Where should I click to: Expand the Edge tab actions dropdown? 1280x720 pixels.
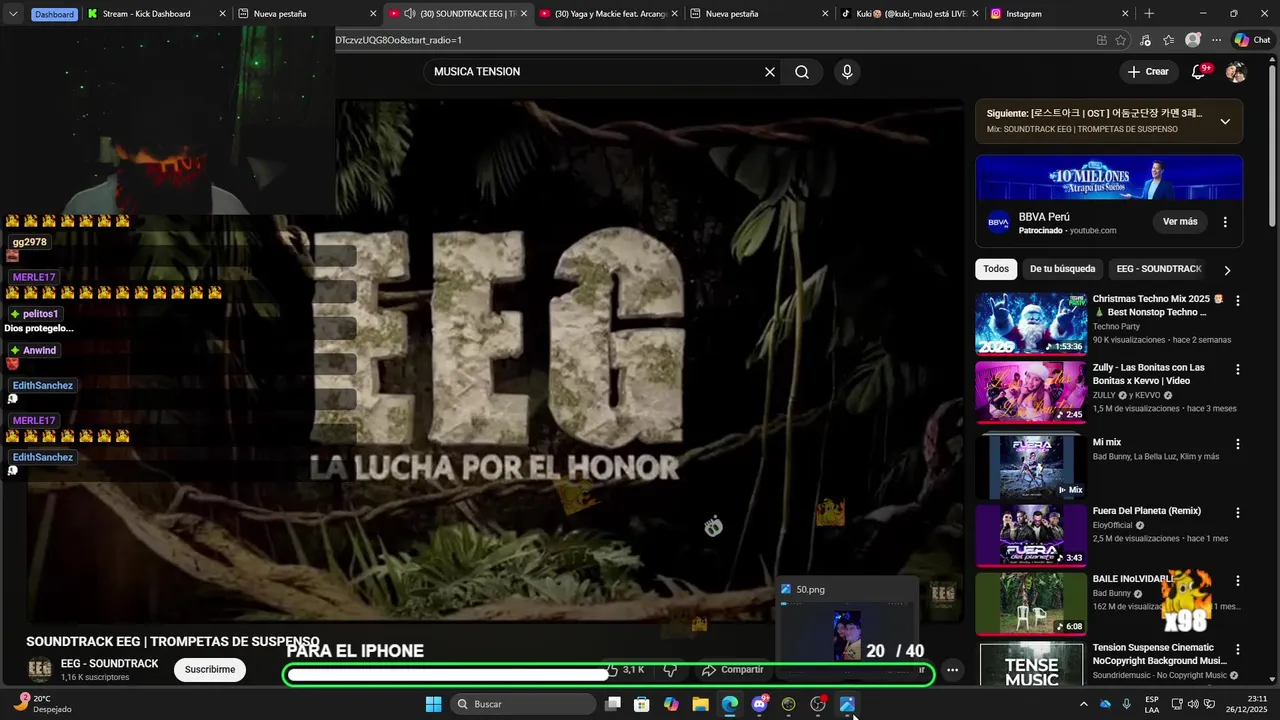(13, 14)
